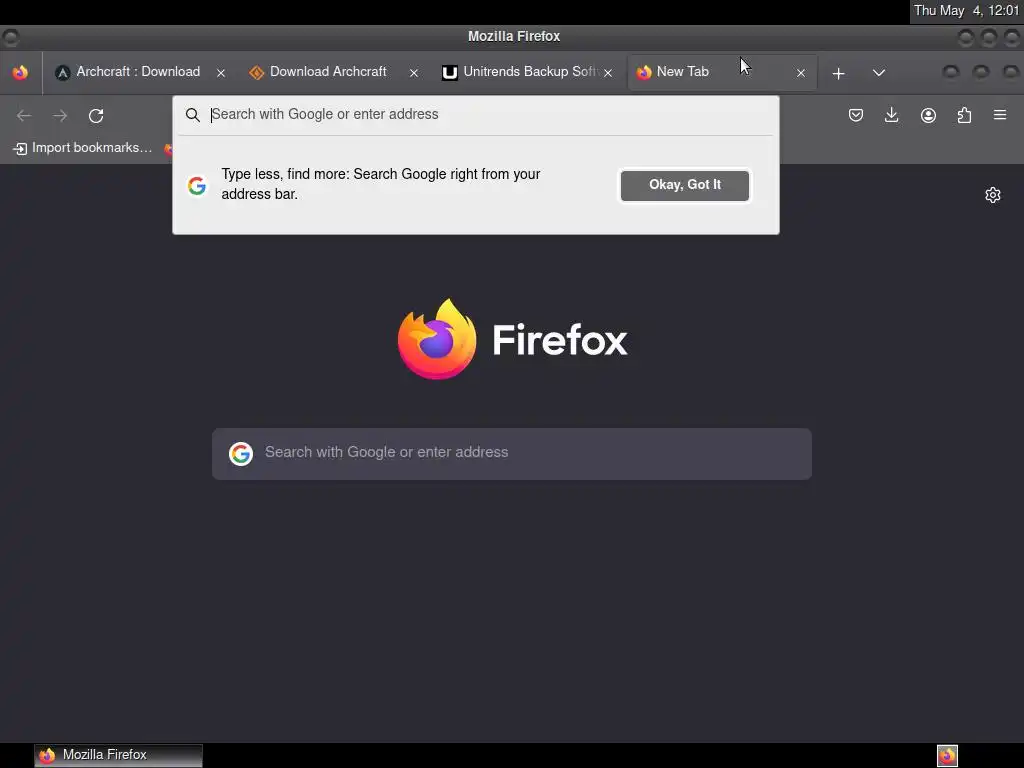The width and height of the screenshot is (1024, 768).
Task: Open Firefox View pinned tab icon
Action: pyautogui.click(x=20, y=72)
